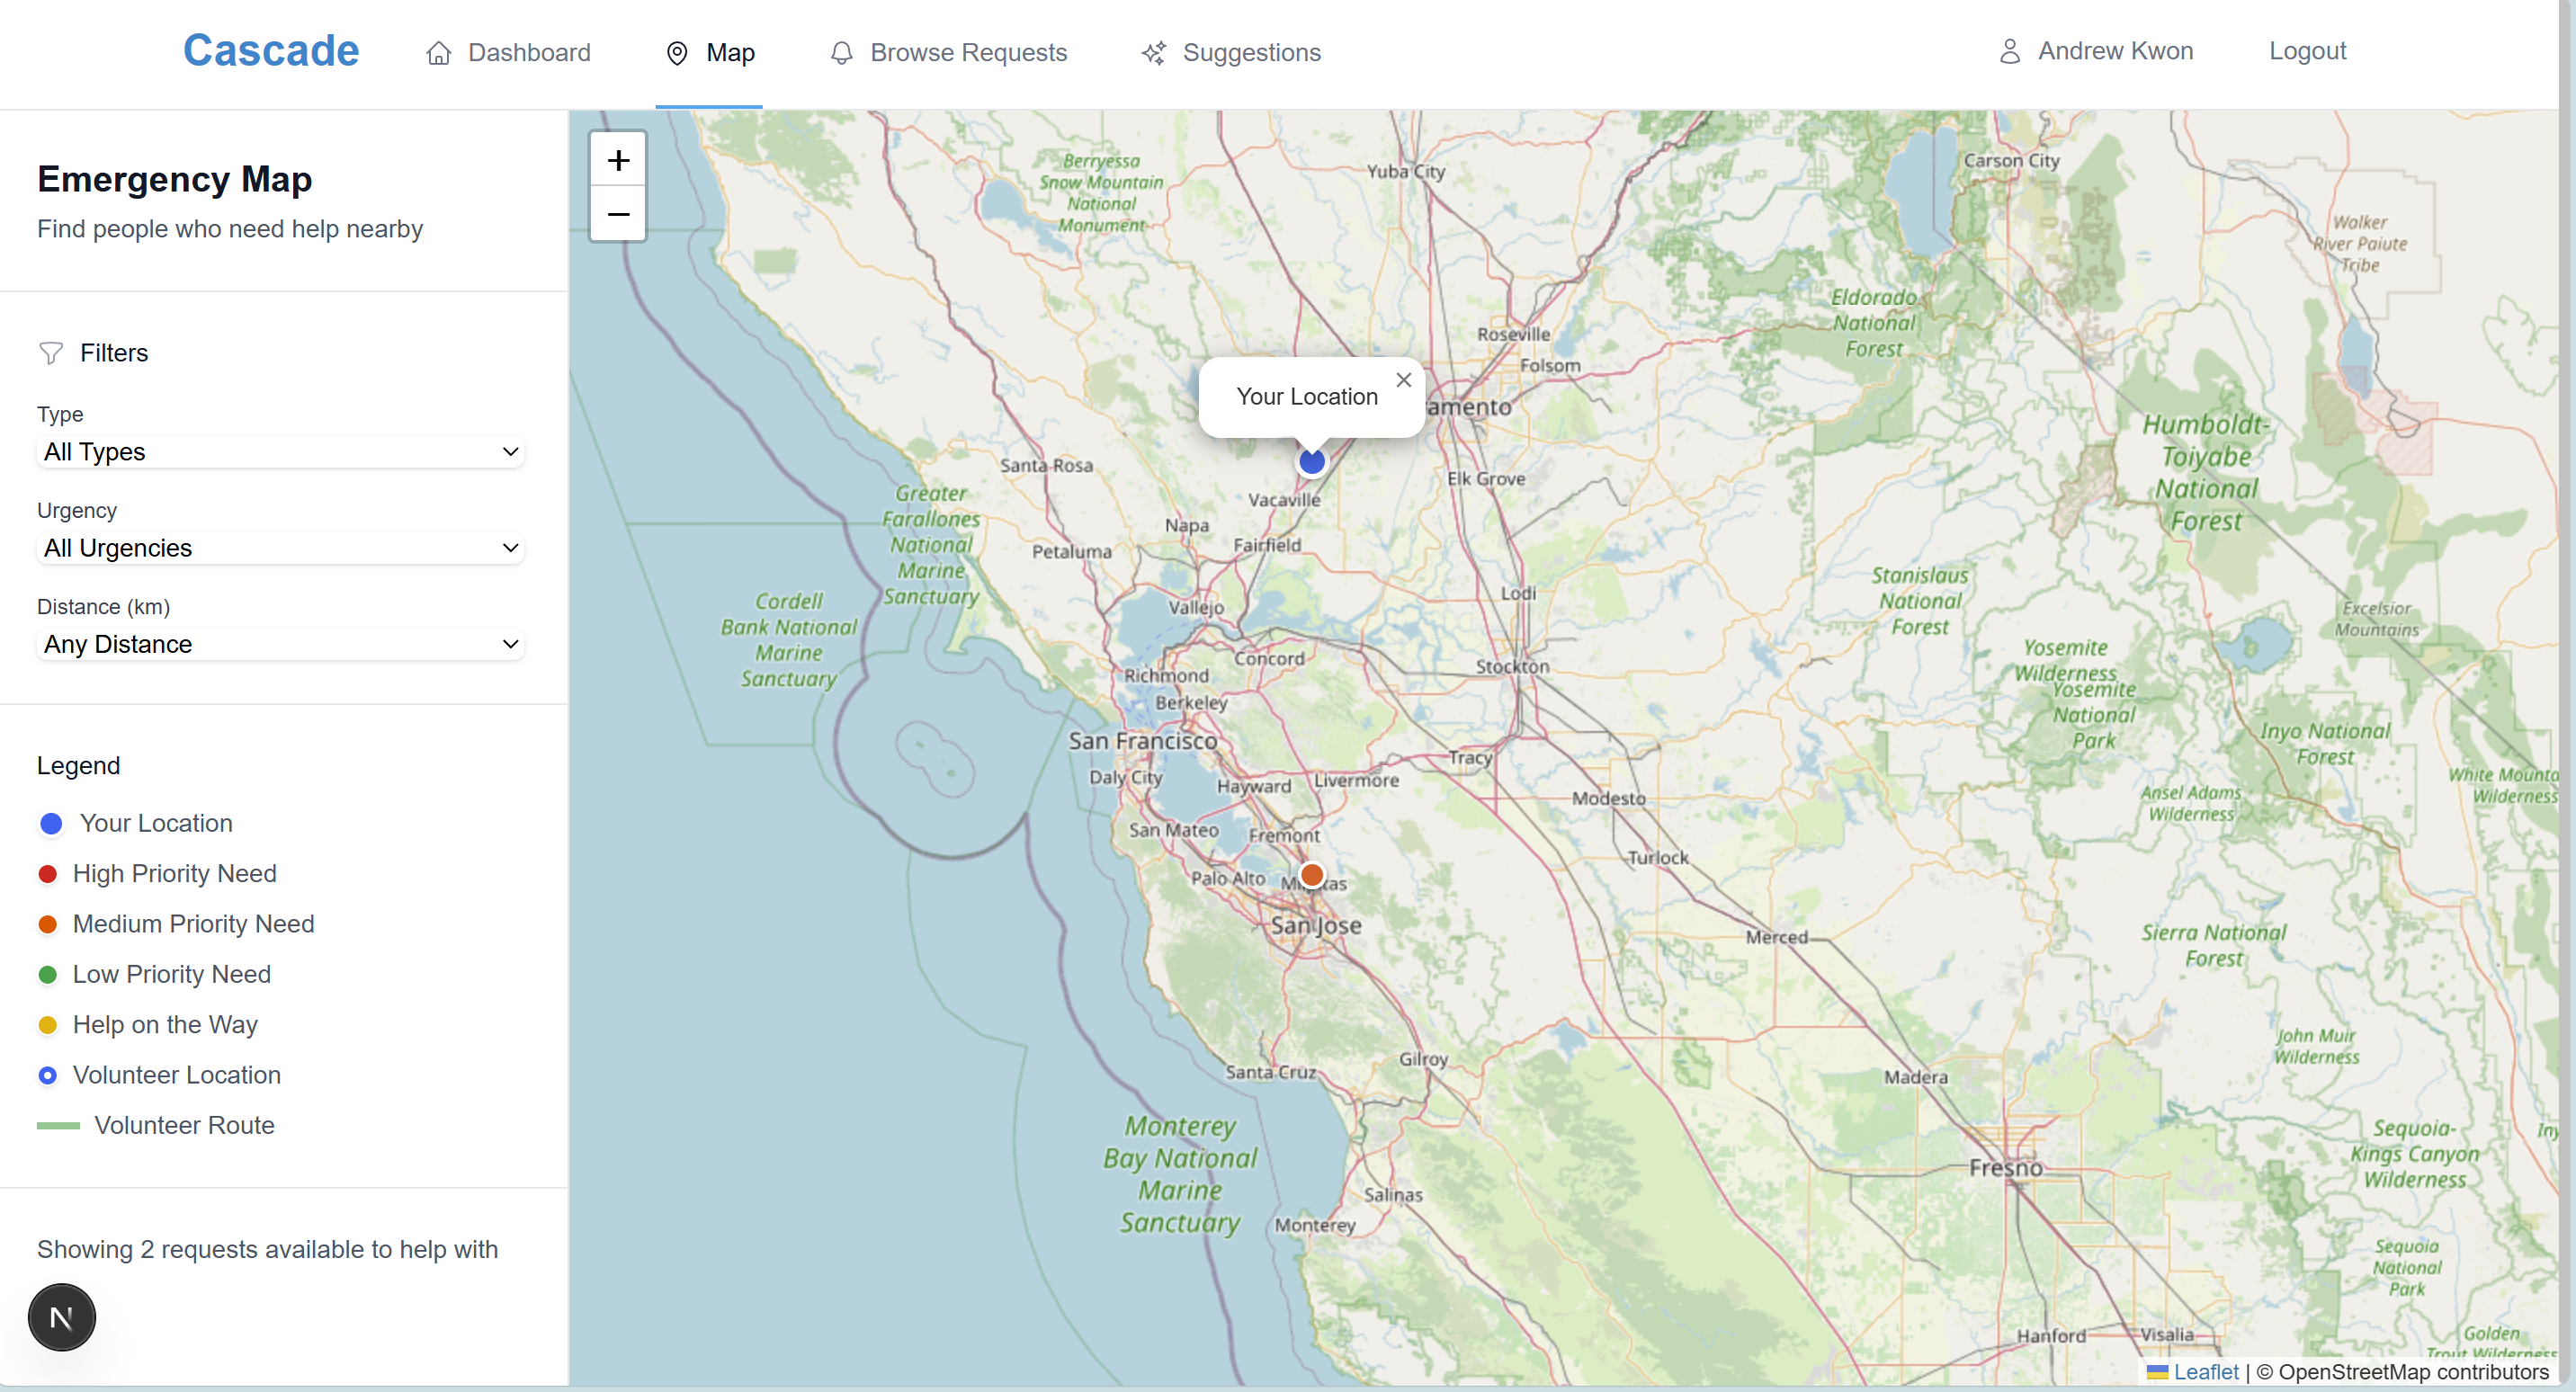This screenshot has height=1392, width=2576.
Task: Click the home icon next to Dashboard
Action: click(x=438, y=53)
